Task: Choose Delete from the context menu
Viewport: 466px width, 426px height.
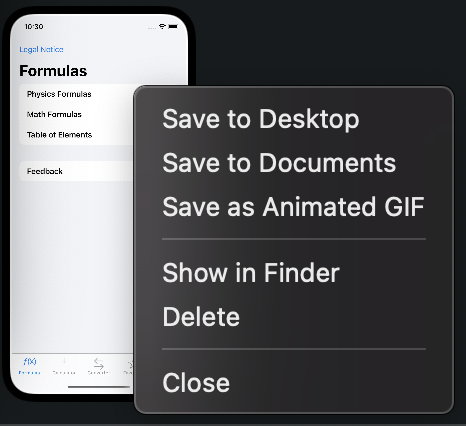Action: [x=201, y=317]
